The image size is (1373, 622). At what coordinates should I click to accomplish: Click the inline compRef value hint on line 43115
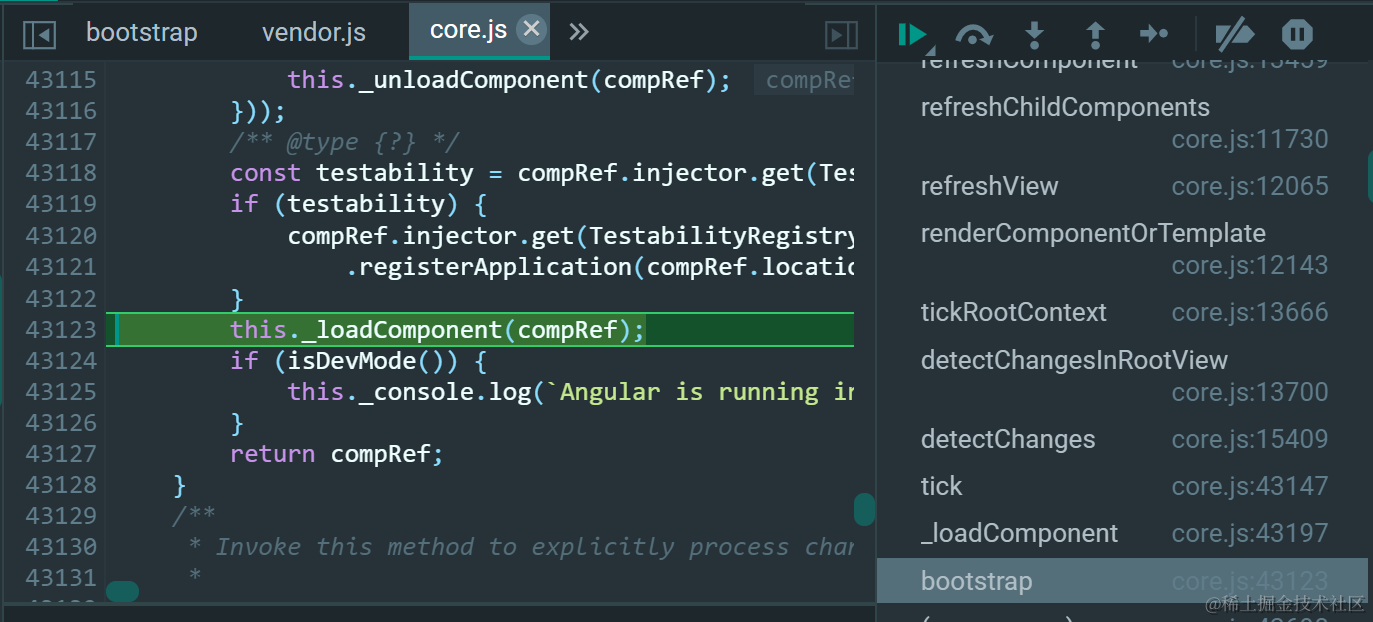(x=804, y=80)
